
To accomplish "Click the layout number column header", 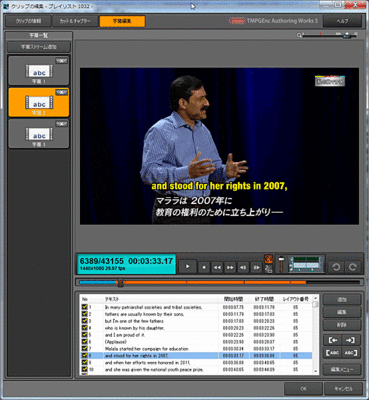I will tap(295, 299).
